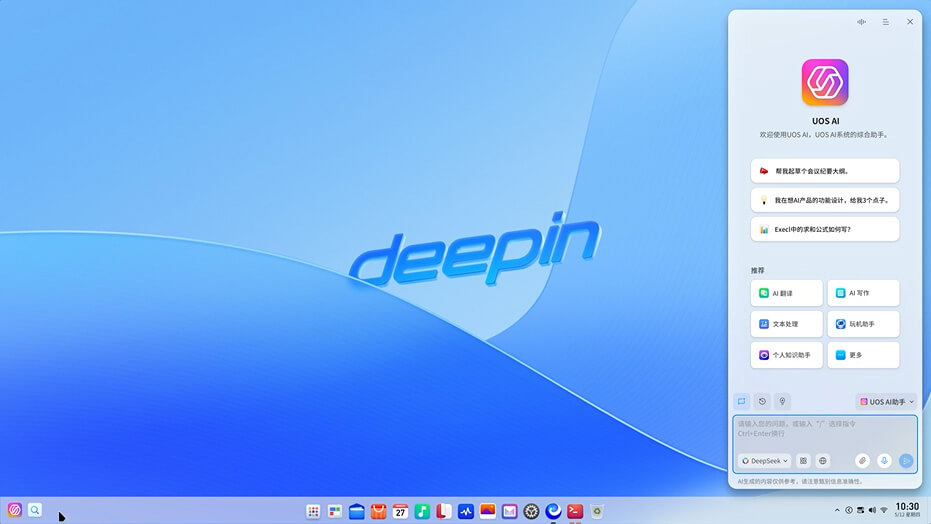Toggle the globe web search option
The height and width of the screenshot is (524, 931).
[823, 461]
